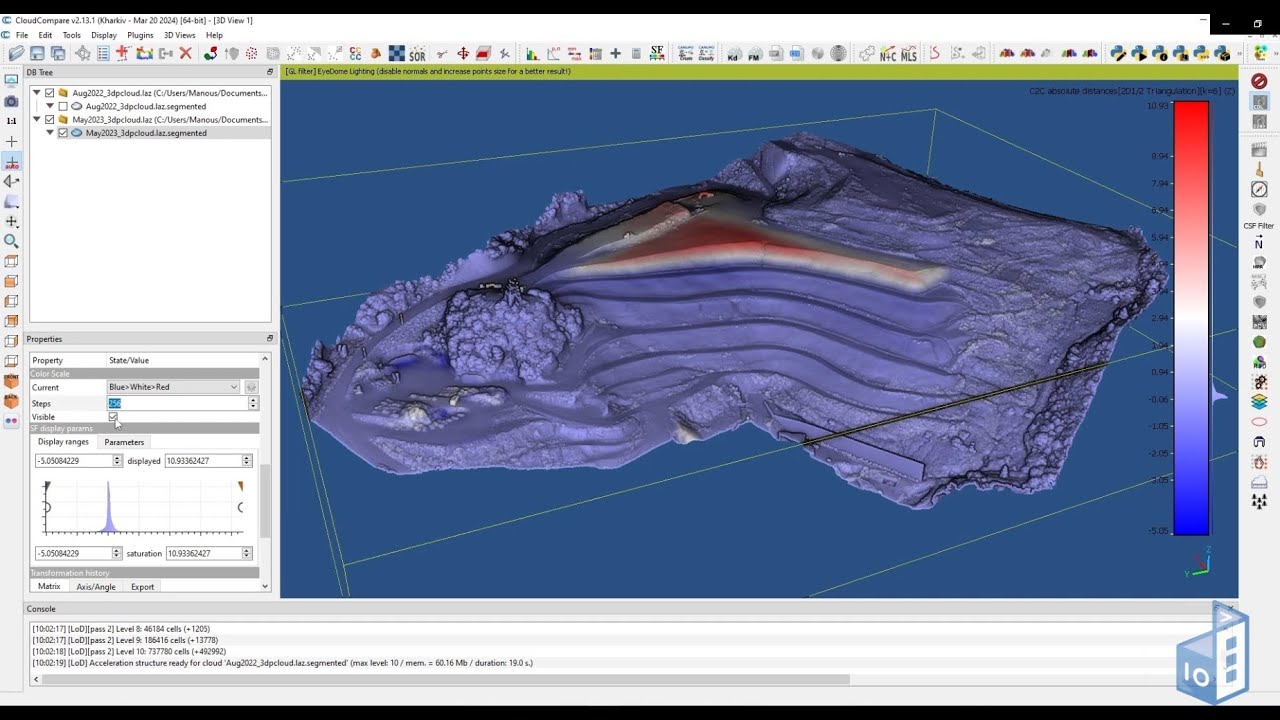
Task: Collapse the Aug2022_3dpcloud.laz tree folder
Action: (37, 93)
